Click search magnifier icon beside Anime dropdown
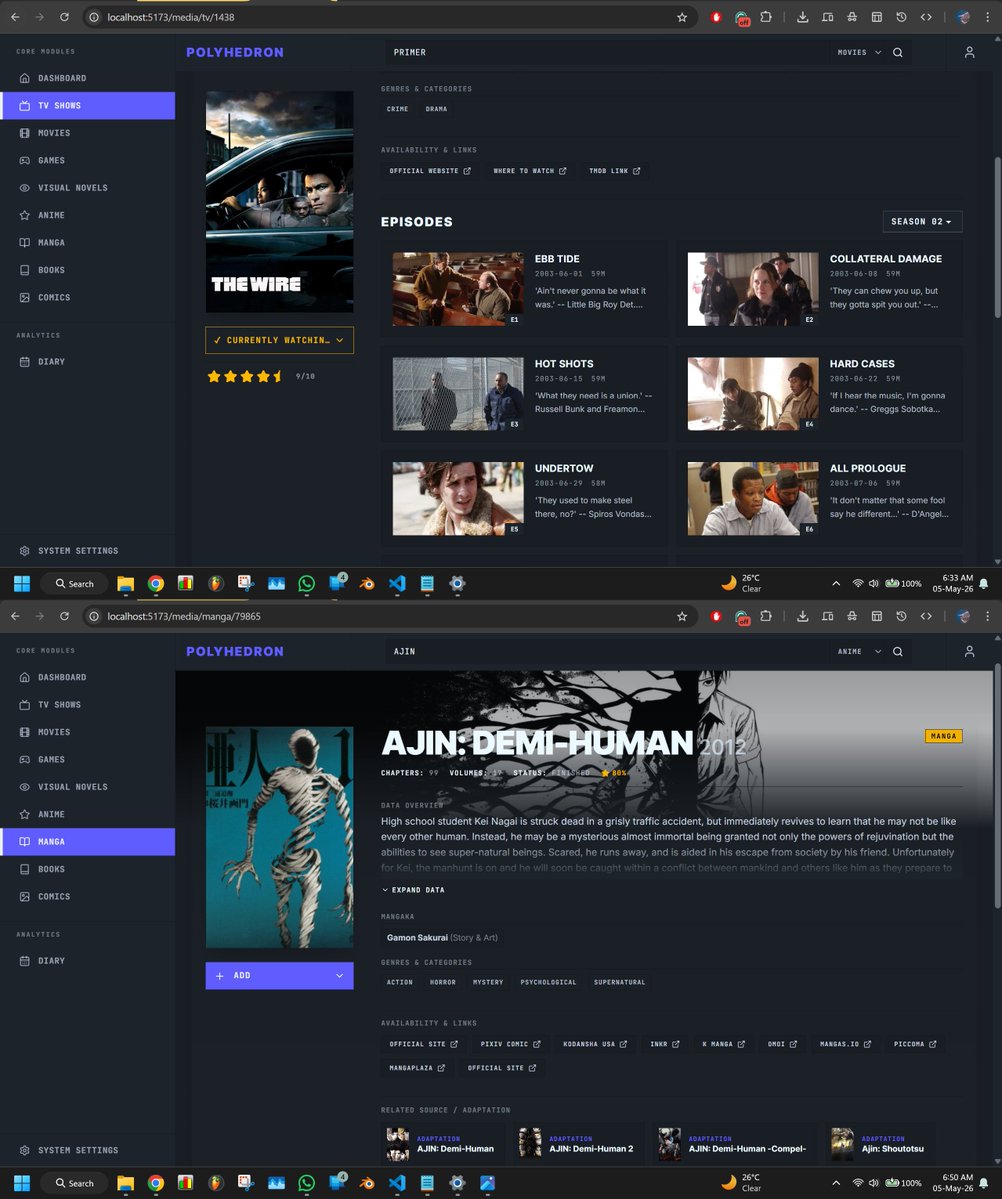This screenshot has width=1002, height=1199. pyautogui.click(x=898, y=651)
